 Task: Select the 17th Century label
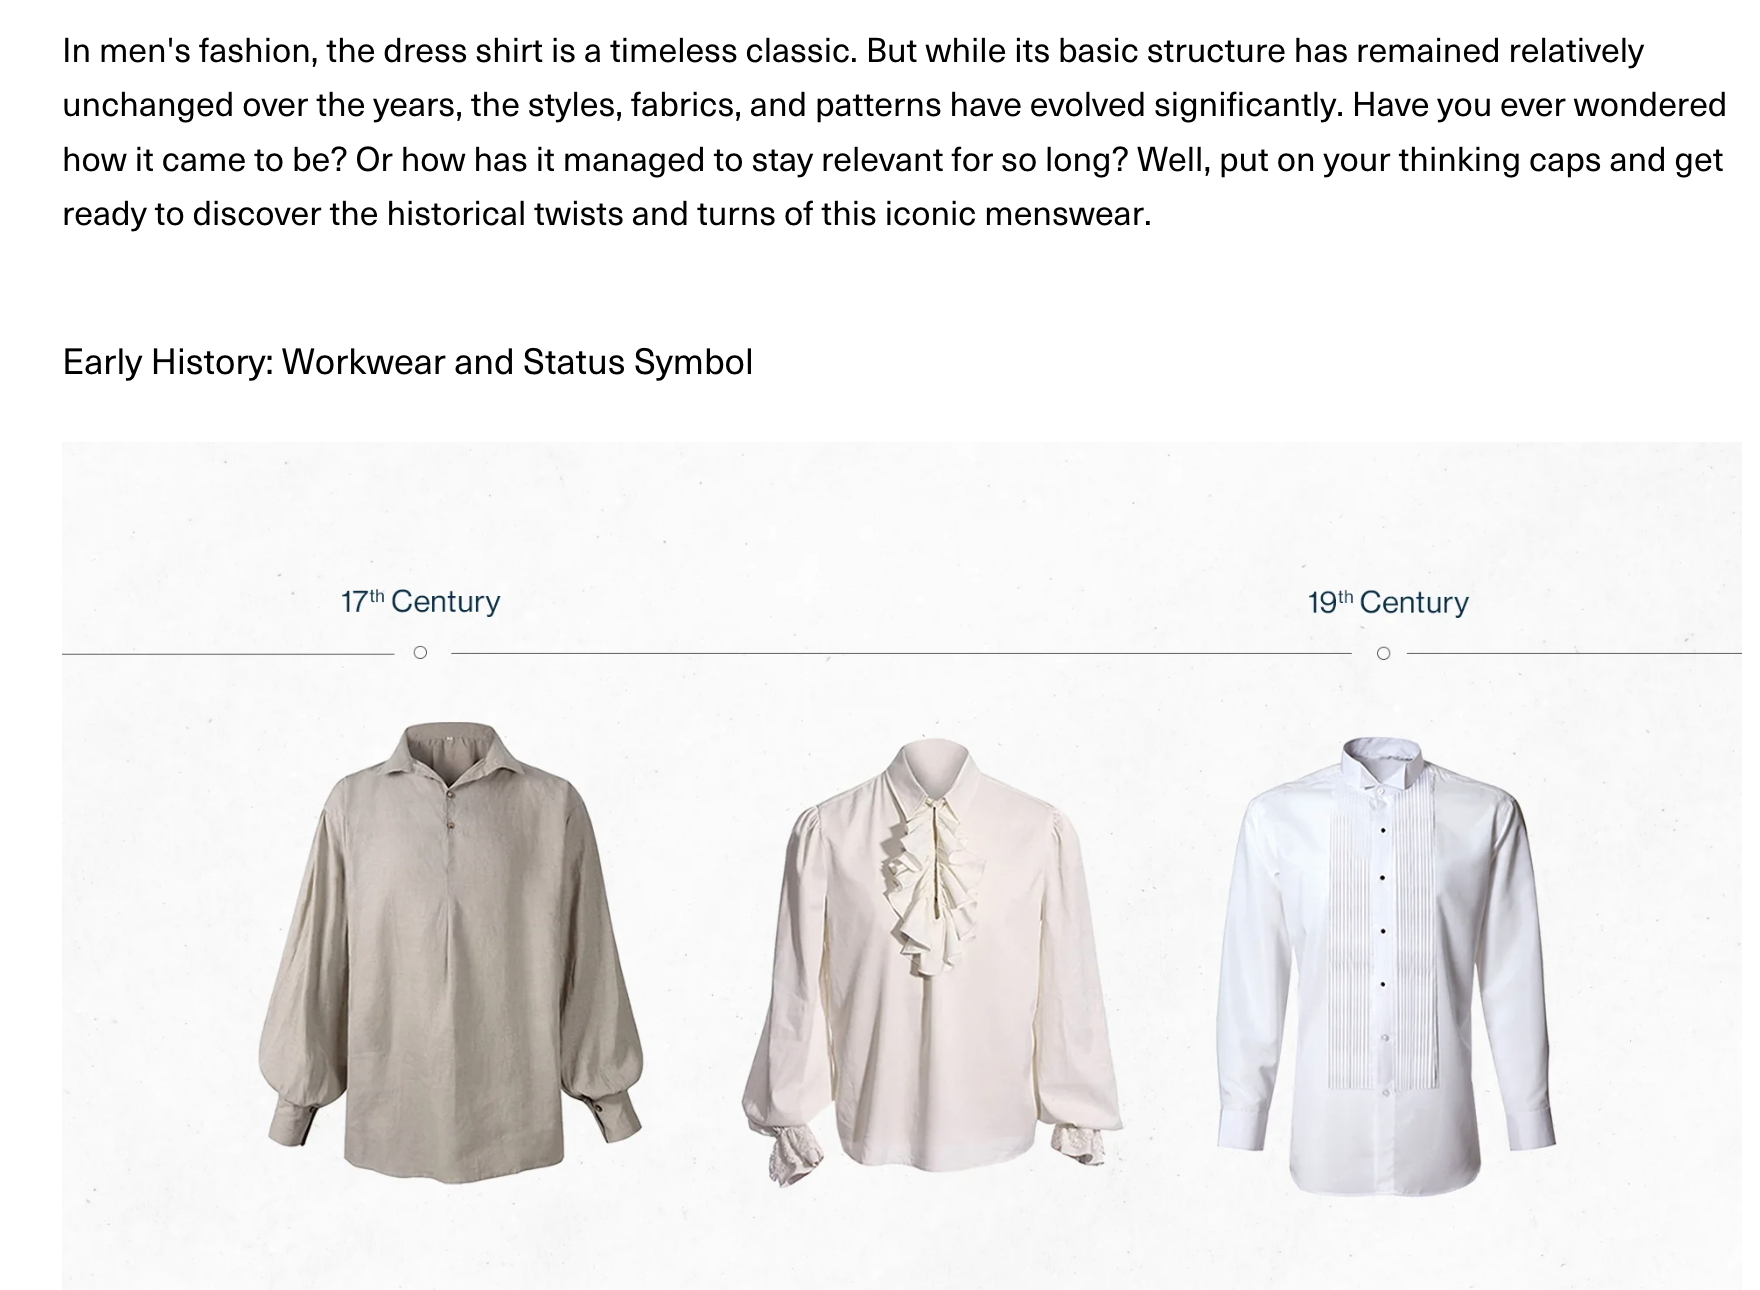tap(420, 601)
